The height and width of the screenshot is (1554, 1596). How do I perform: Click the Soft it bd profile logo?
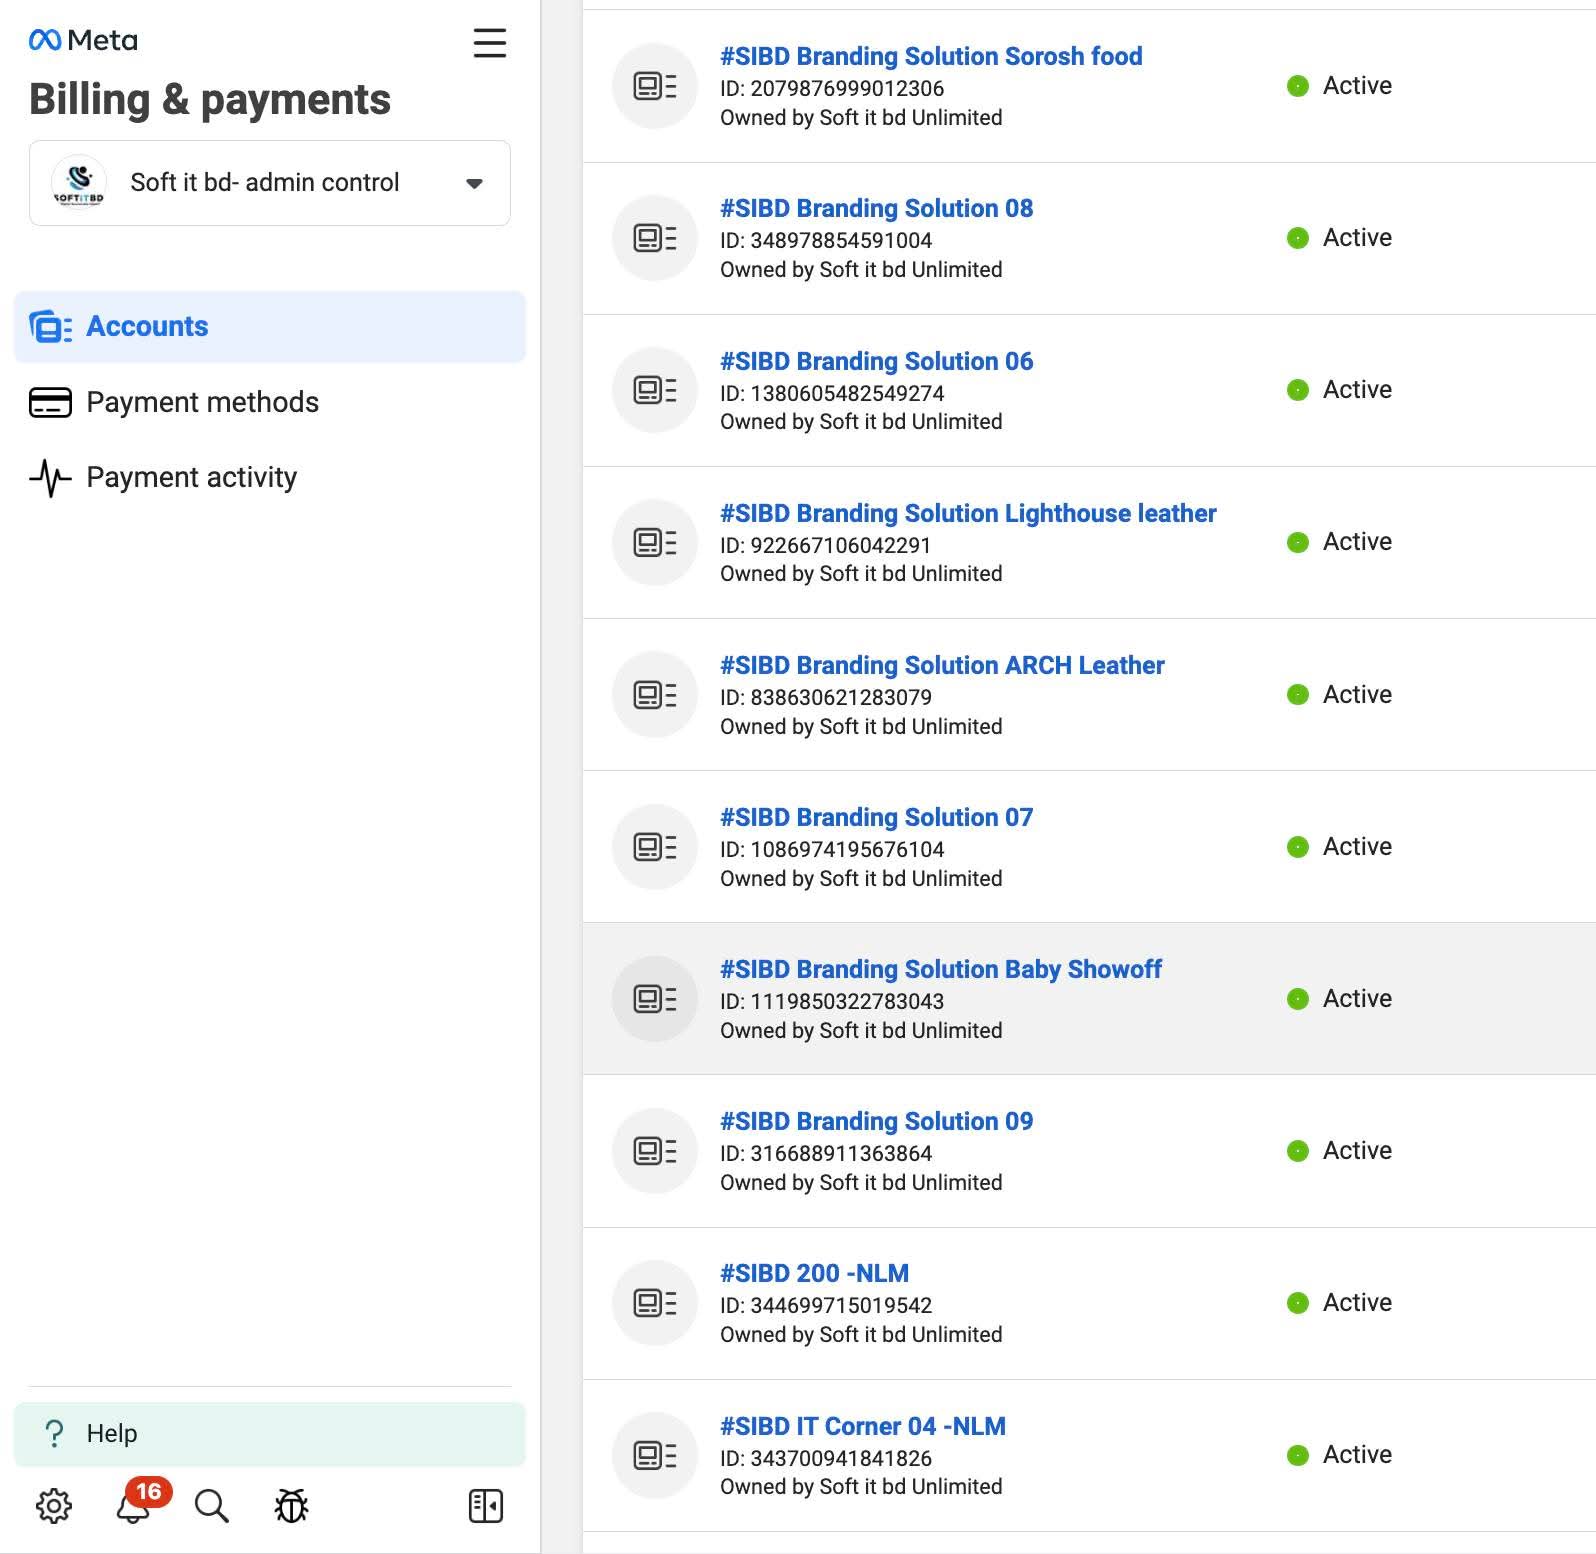coord(79,182)
